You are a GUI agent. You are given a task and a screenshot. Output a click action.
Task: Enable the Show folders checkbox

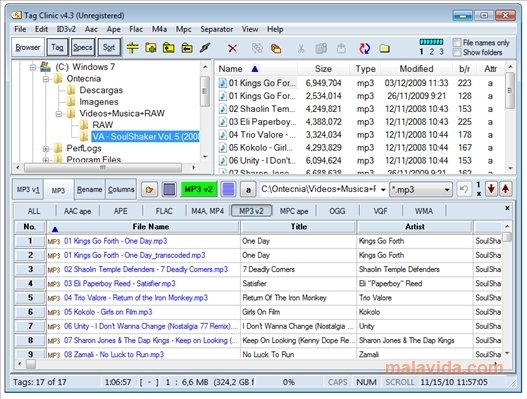pos(457,52)
